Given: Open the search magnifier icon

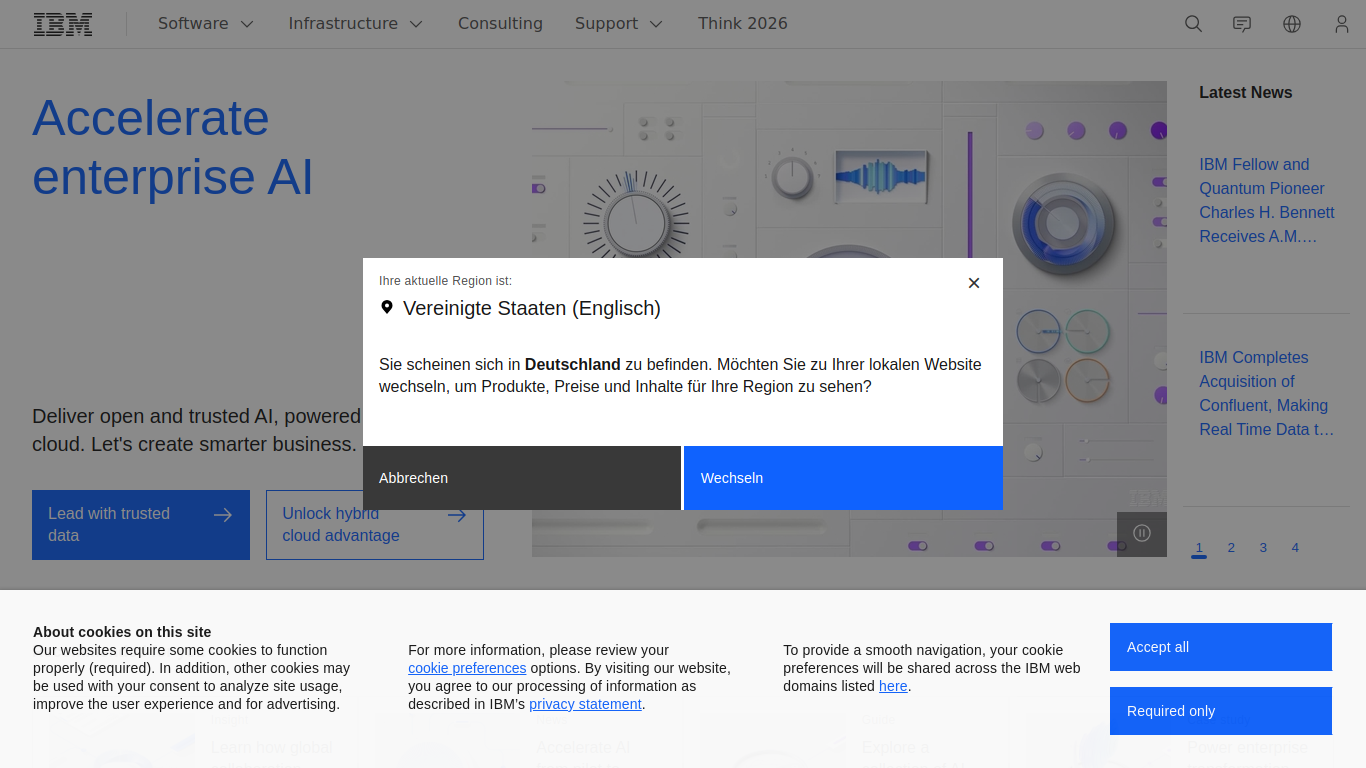Looking at the screenshot, I should tap(1193, 24).
